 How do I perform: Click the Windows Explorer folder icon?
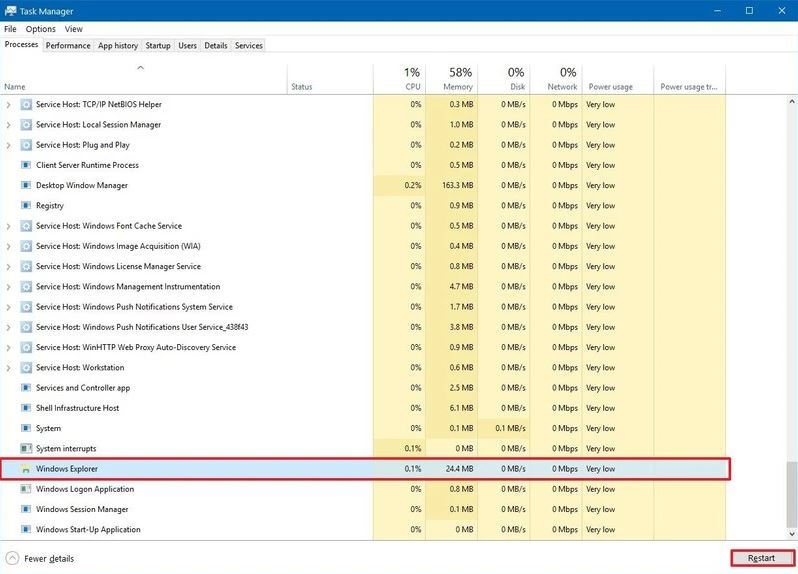click(x=26, y=469)
